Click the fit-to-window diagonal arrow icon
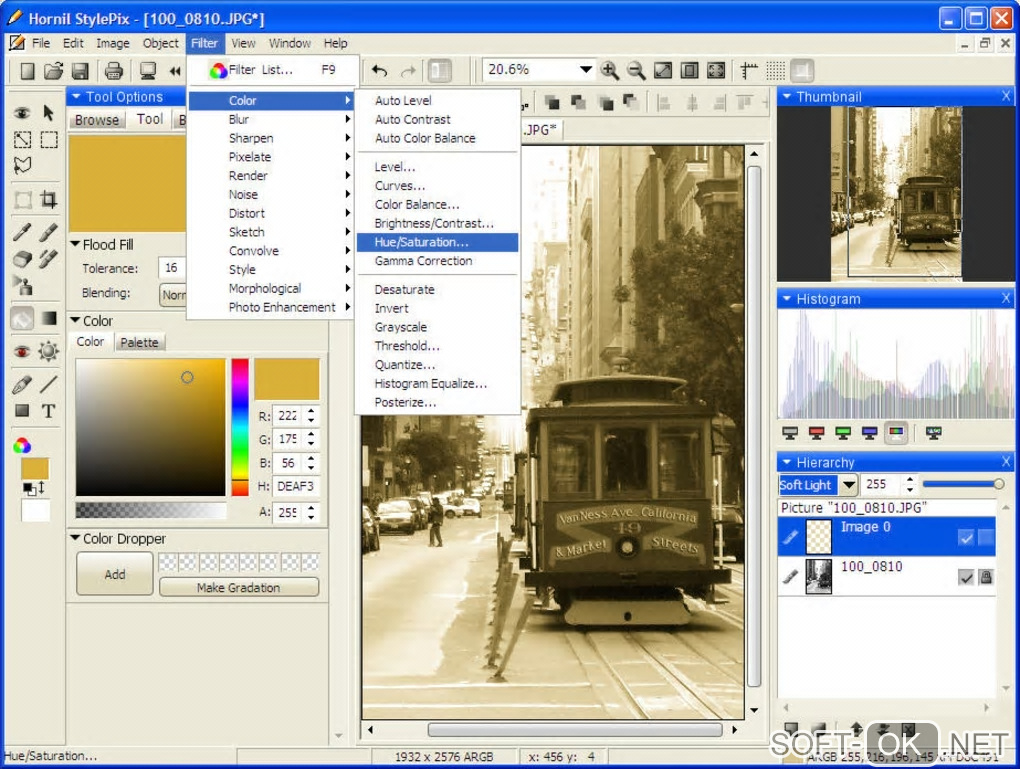This screenshot has width=1020, height=769. click(662, 70)
